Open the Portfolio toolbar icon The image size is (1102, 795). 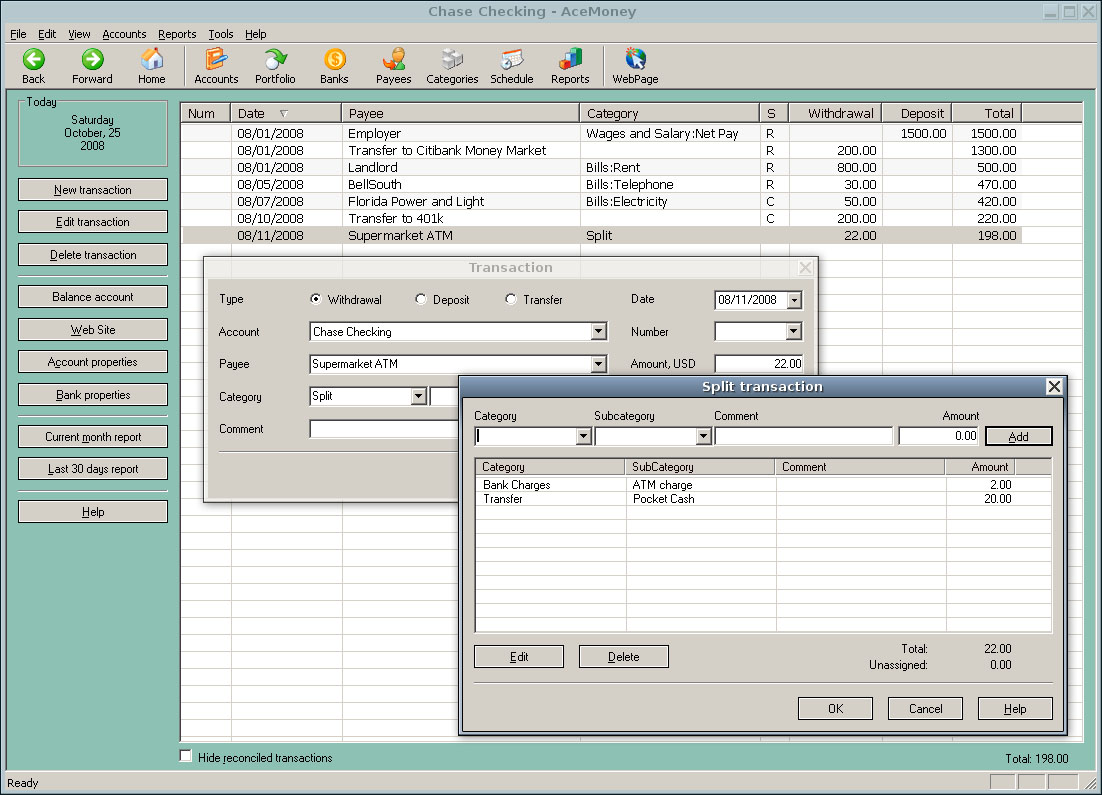pos(275,66)
